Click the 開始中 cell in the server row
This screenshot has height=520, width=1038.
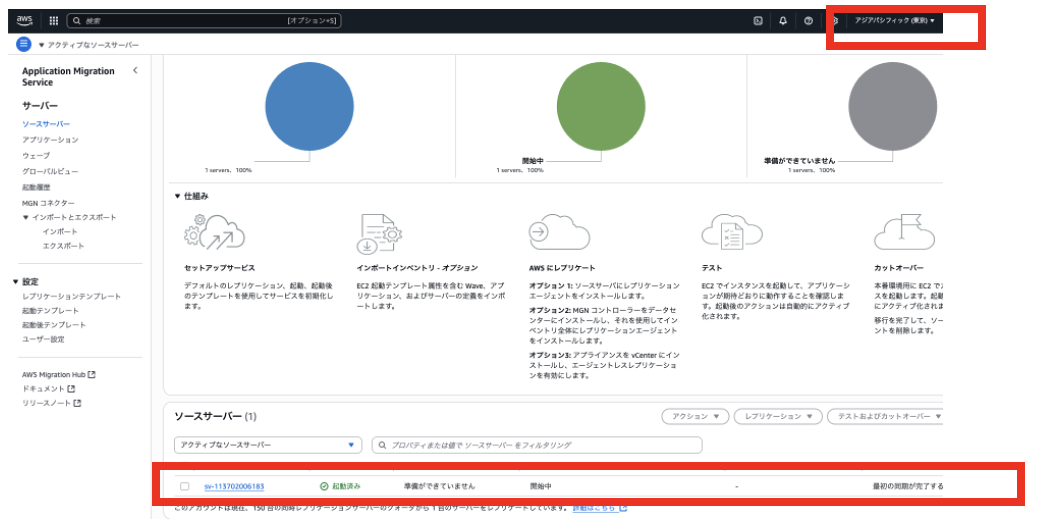click(x=541, y=486)
